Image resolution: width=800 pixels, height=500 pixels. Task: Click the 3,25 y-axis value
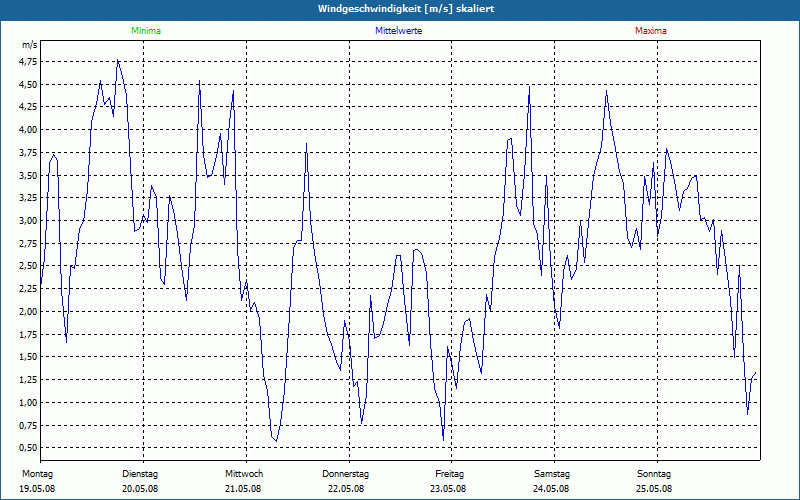point(29,198)
